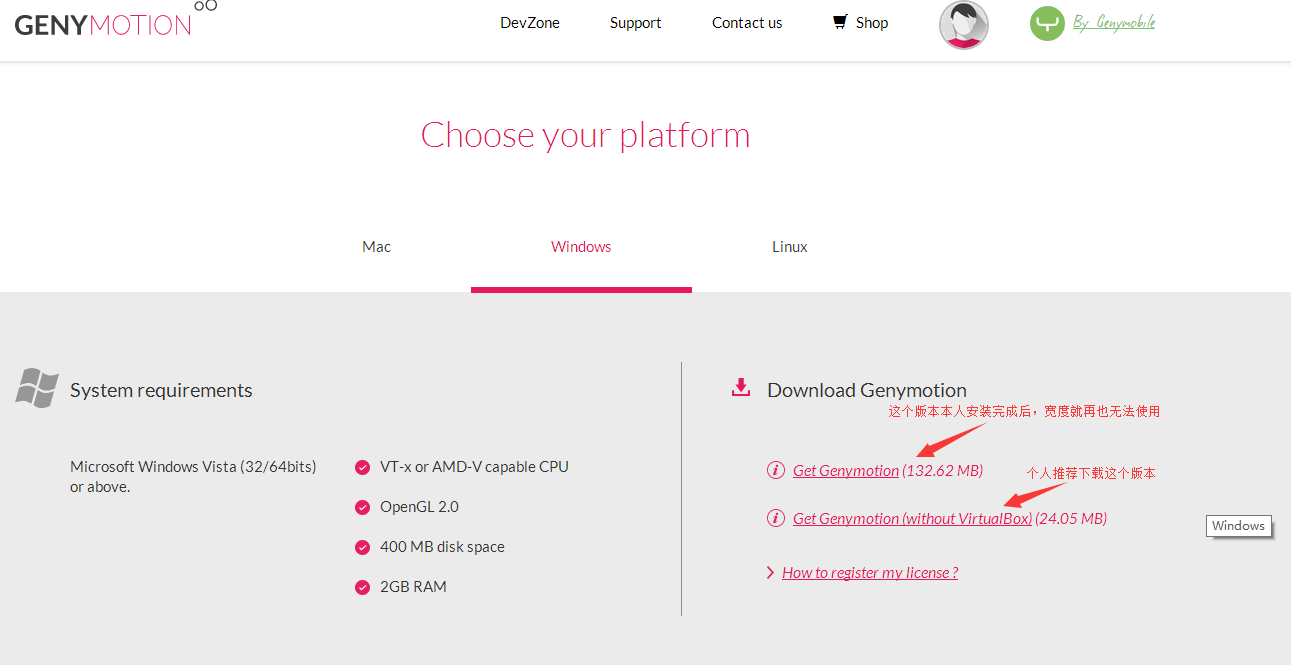Click checkmark next to VT-x or AMD-V CPU

(363, 467)
